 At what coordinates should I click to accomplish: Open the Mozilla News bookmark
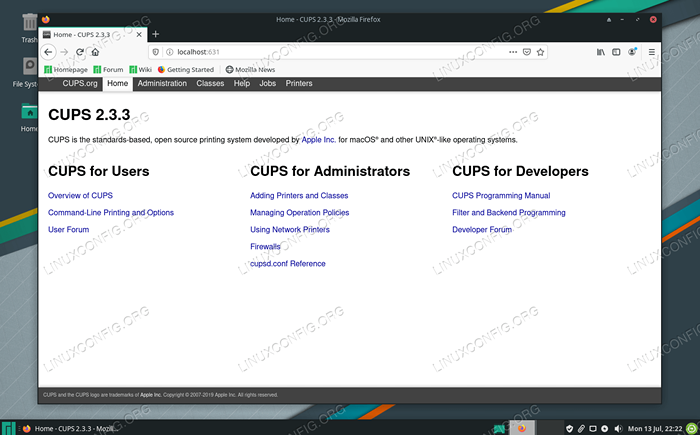250,70
